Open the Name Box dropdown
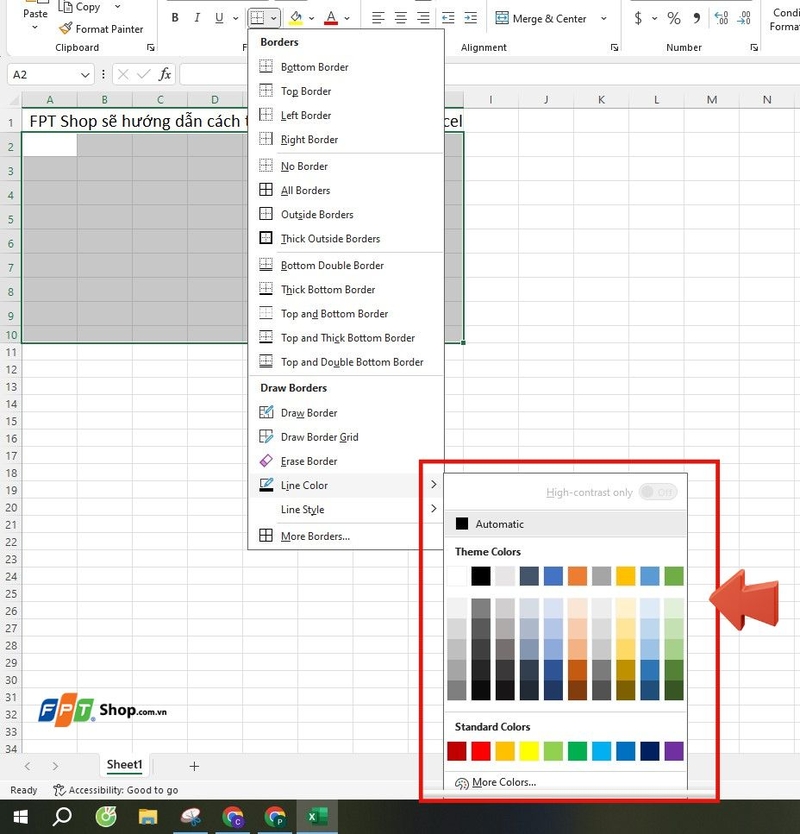This screenshot has width=800, height=834. pyautogui.click(x=87, y=74)
